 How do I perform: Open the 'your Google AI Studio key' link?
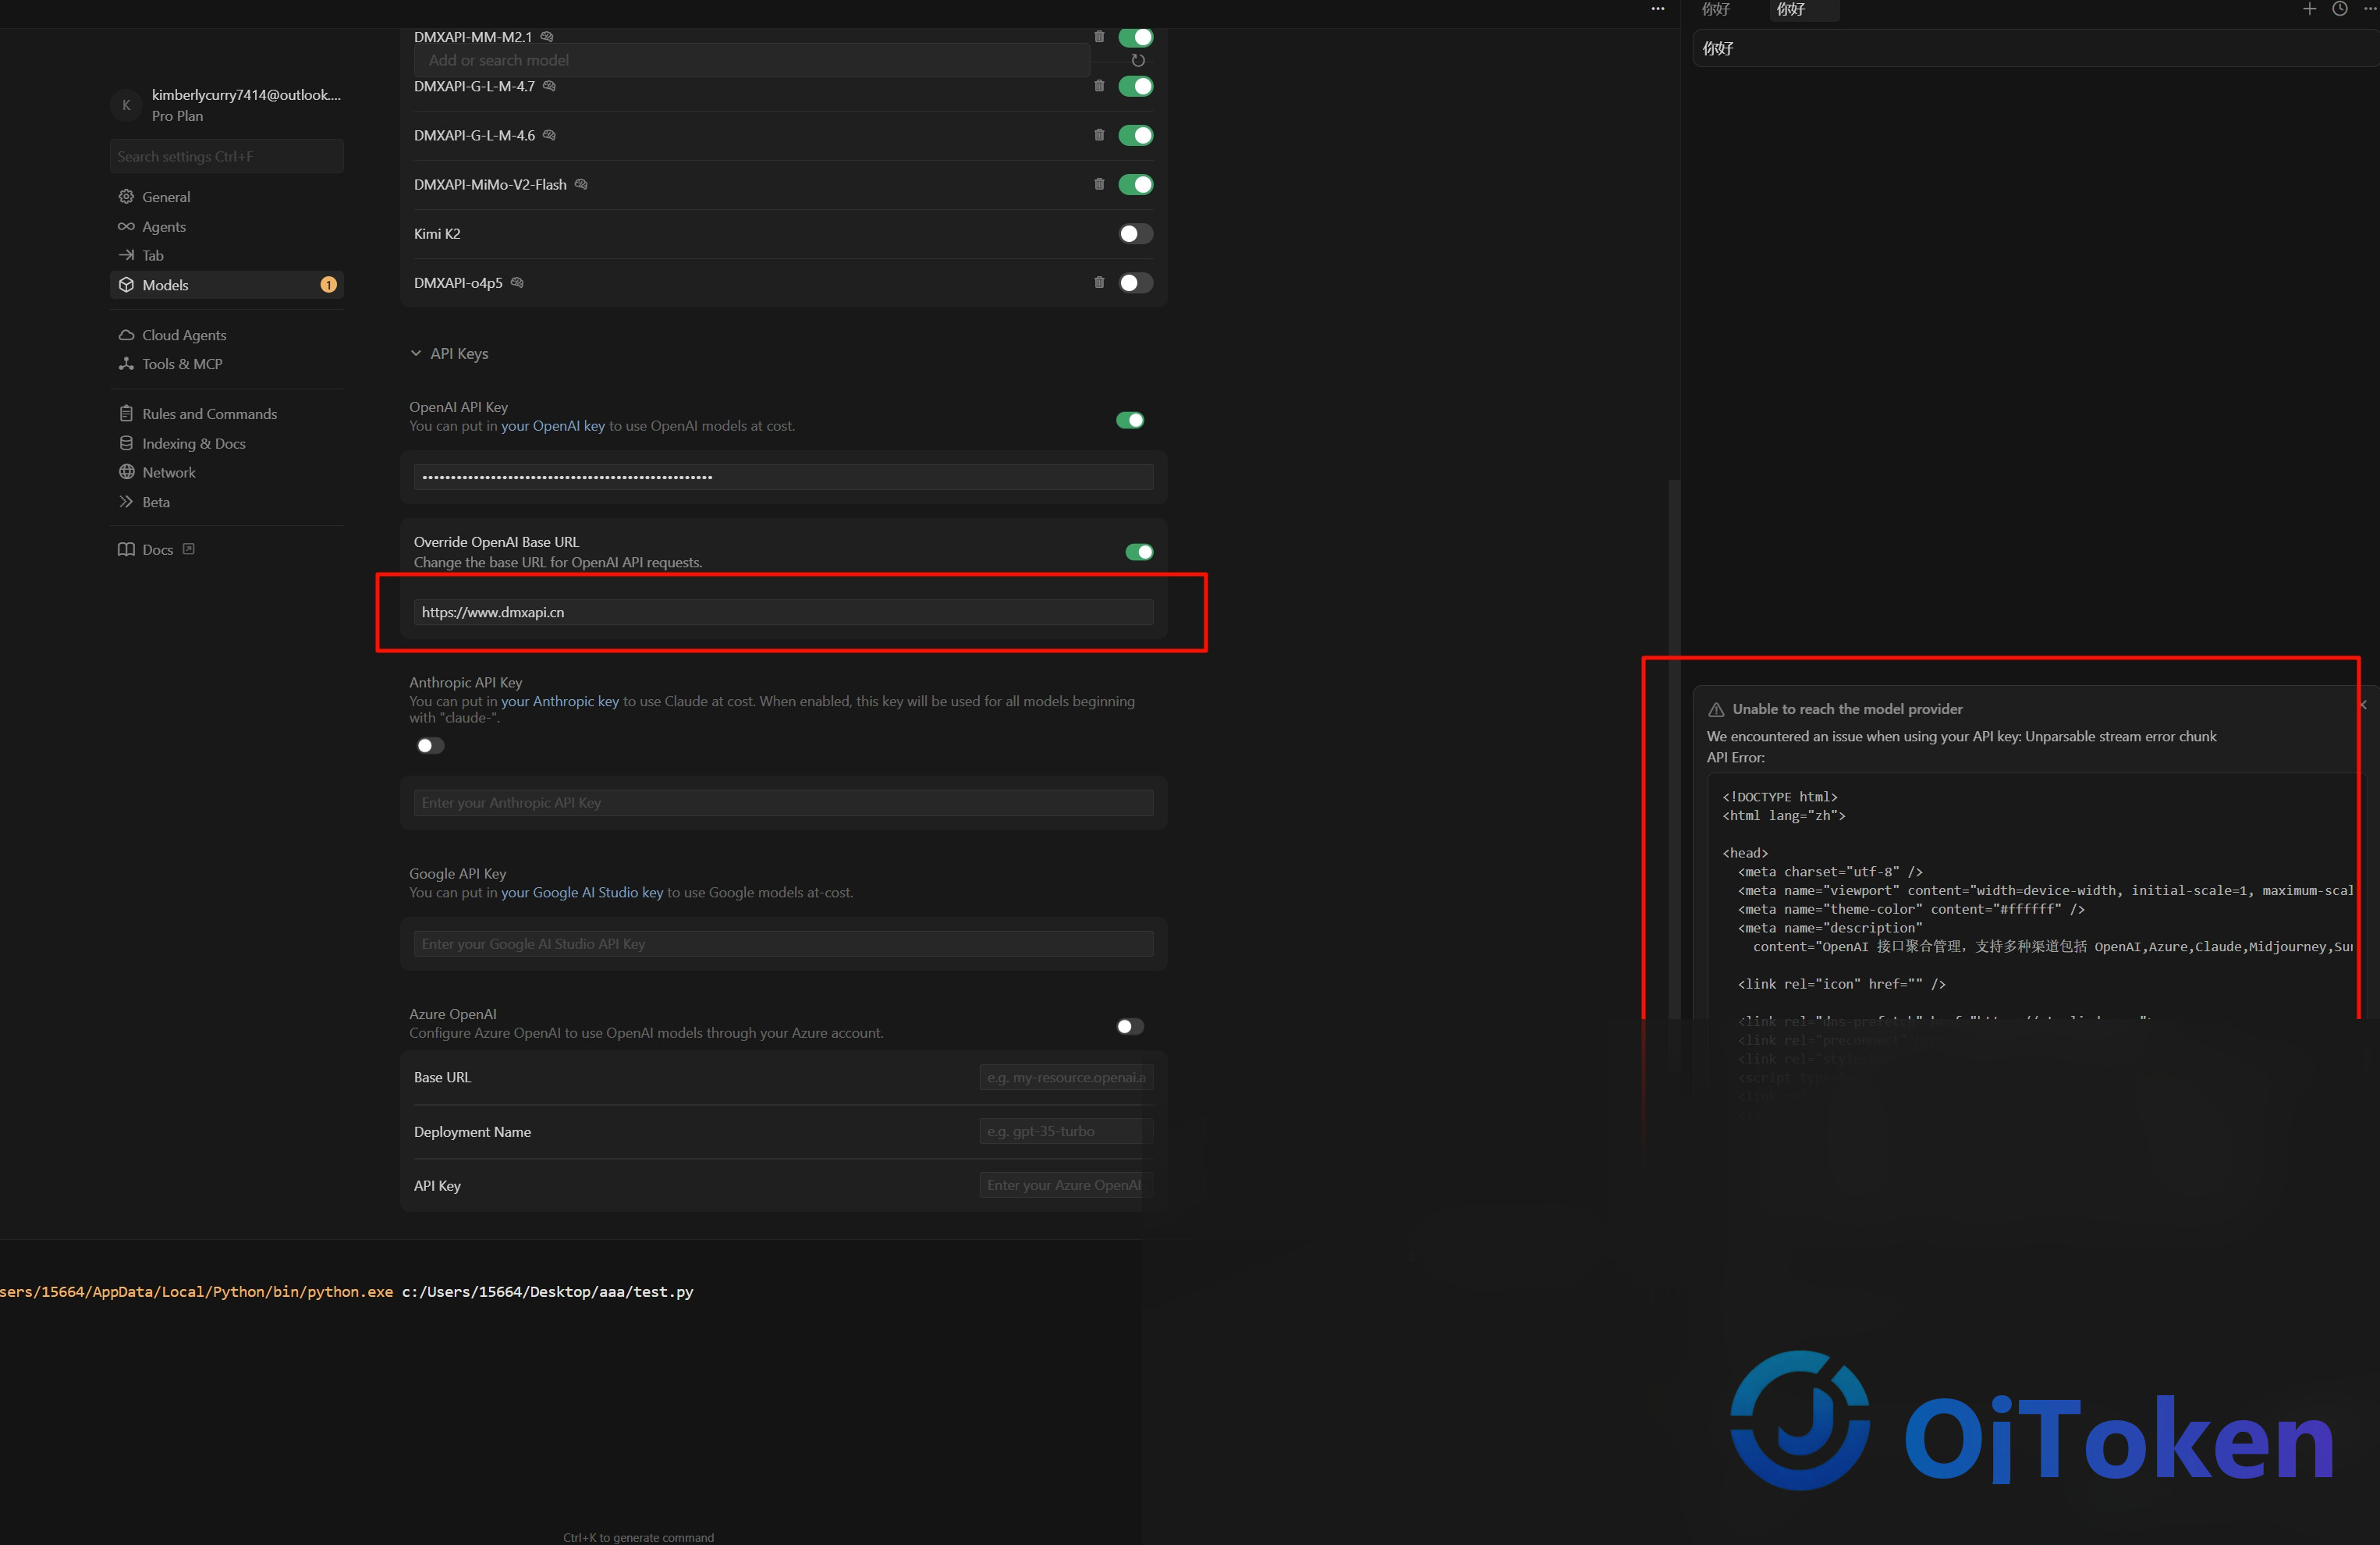pos(582,892)
